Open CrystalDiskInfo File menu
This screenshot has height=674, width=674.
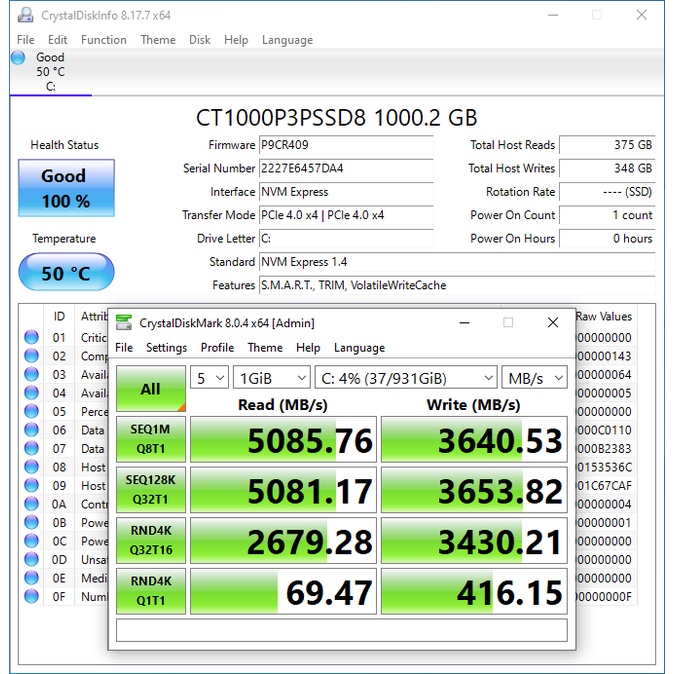pos(25,40)
